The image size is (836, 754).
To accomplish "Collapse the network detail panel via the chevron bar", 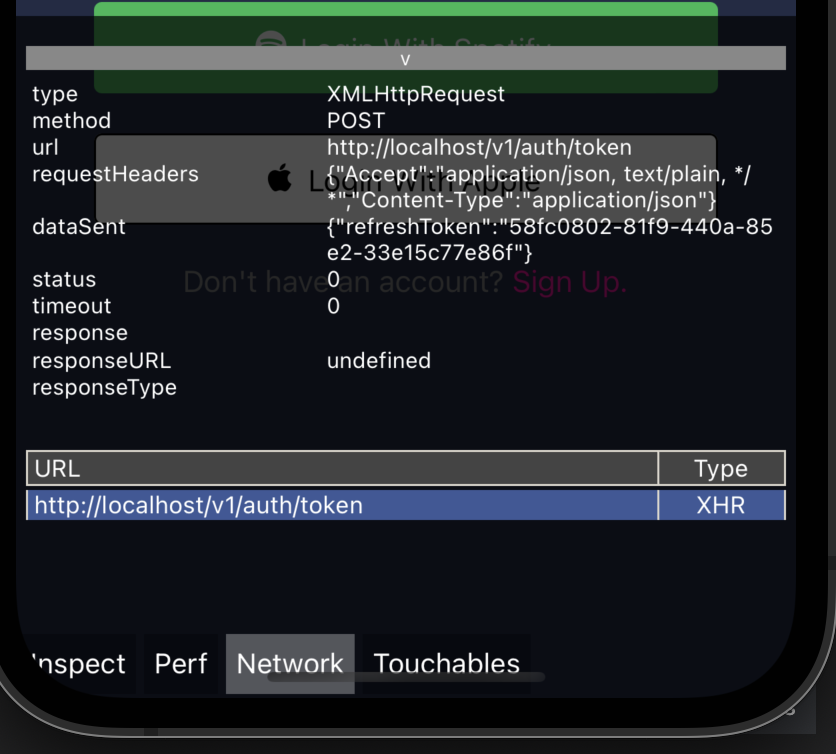I will click(405, 58).
